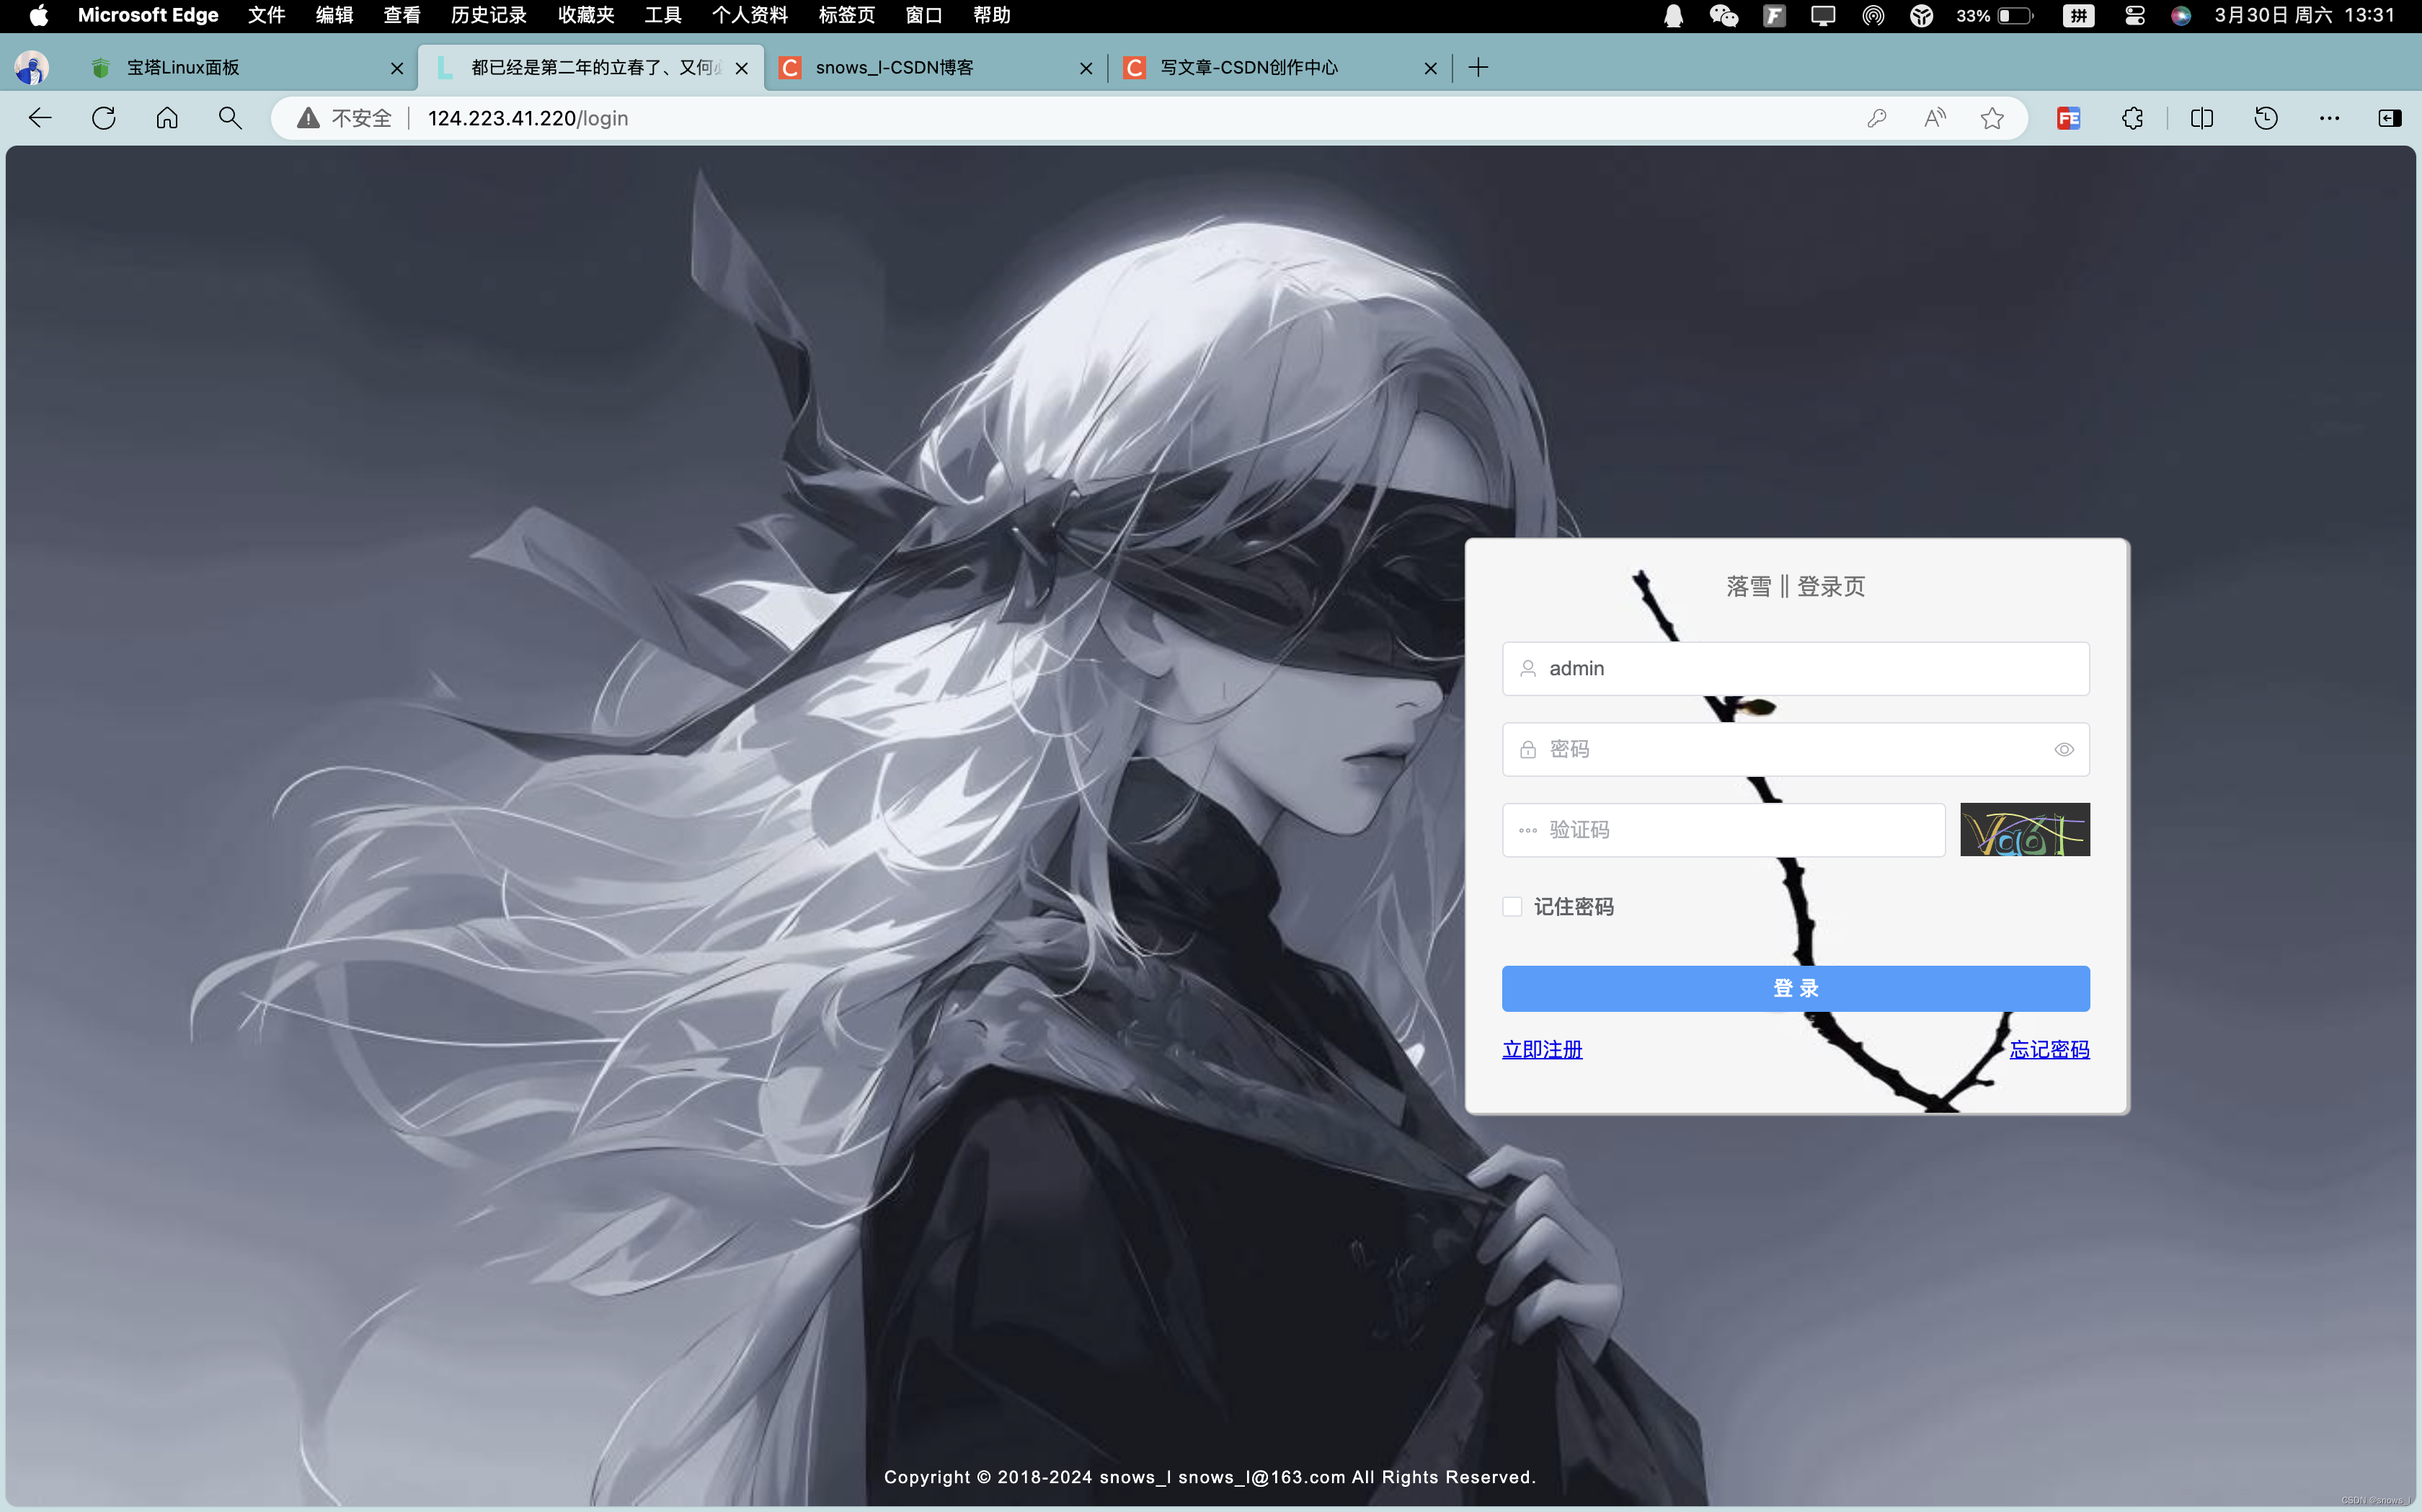Focus the 验证码 captcha input field
This screenshot has height=1512, width=2422.
pos(1723,829)
